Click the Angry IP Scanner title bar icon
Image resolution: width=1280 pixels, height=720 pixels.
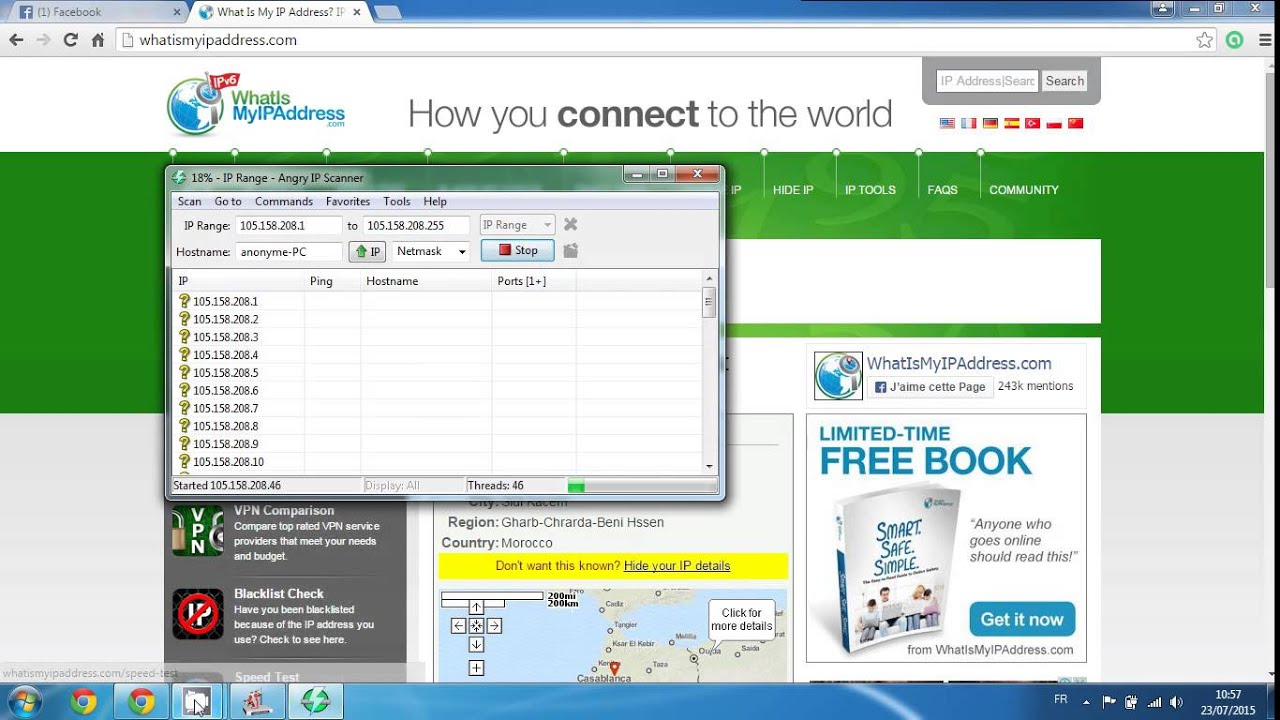179,178
